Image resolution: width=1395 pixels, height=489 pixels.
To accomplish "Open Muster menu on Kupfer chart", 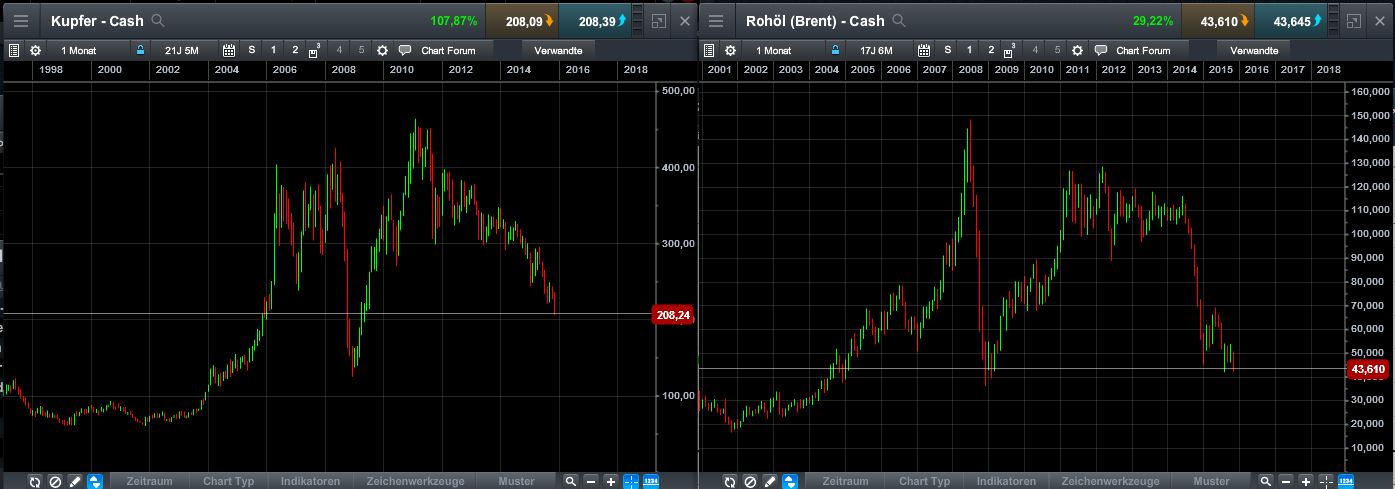I will [516, 481].
